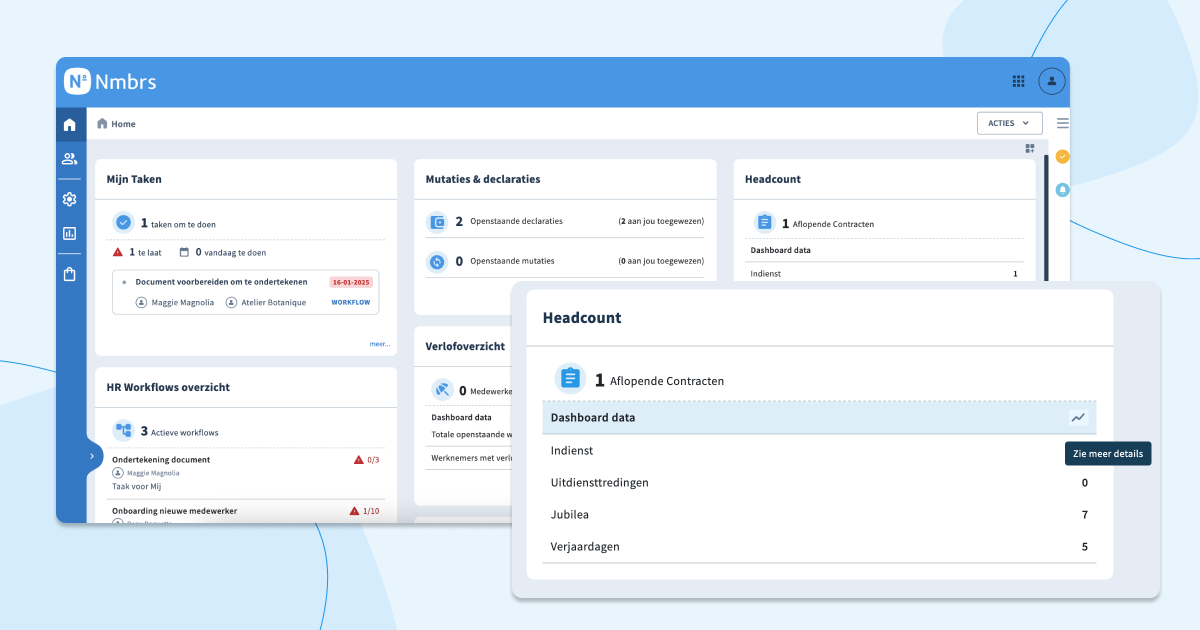The width and height of the screenshot is (1200, 630).
Task: Click the Verlofoverzicht widget title
Action: coord(465,347)
